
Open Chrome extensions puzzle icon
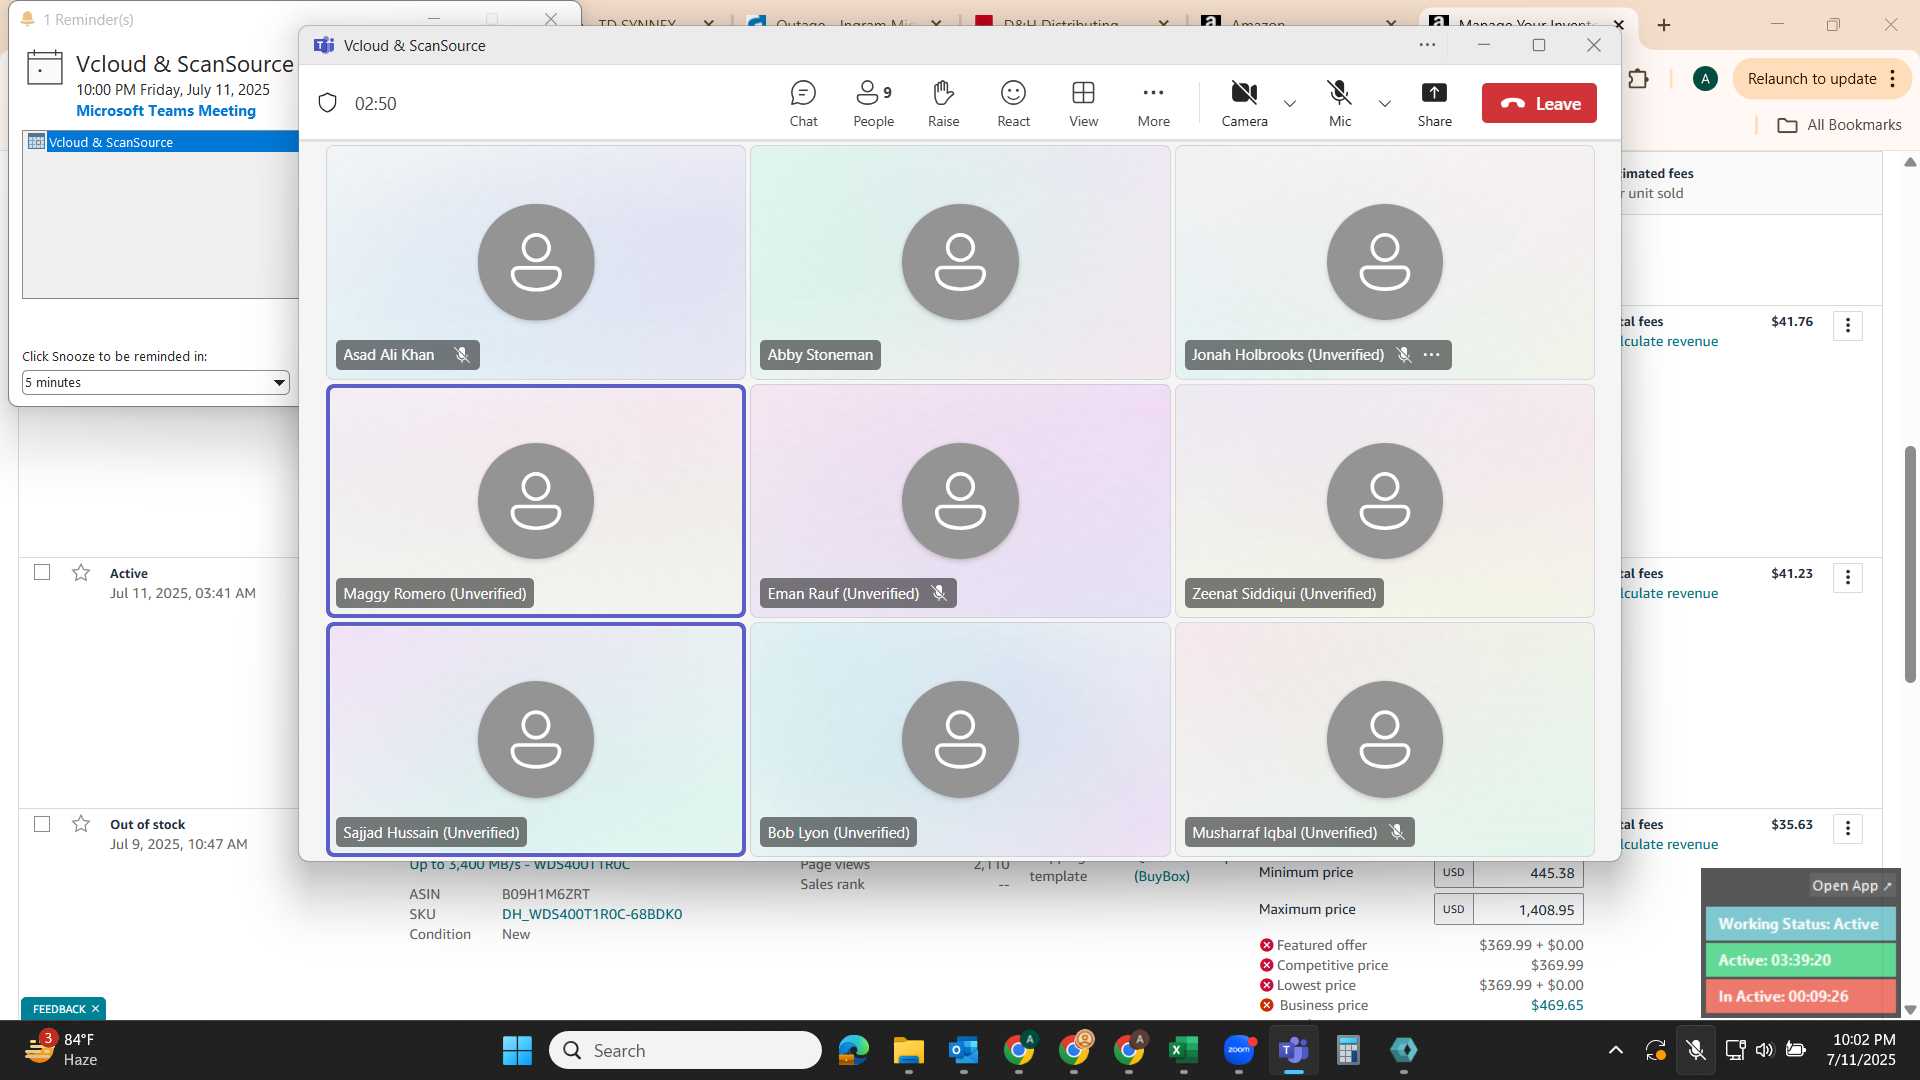pyautogui.click(x=1638, y=79)
